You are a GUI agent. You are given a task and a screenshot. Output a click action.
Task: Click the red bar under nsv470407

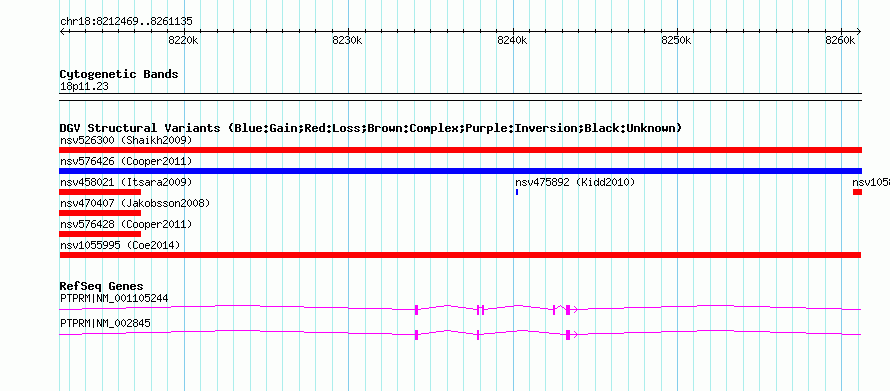tap(100, 213)
